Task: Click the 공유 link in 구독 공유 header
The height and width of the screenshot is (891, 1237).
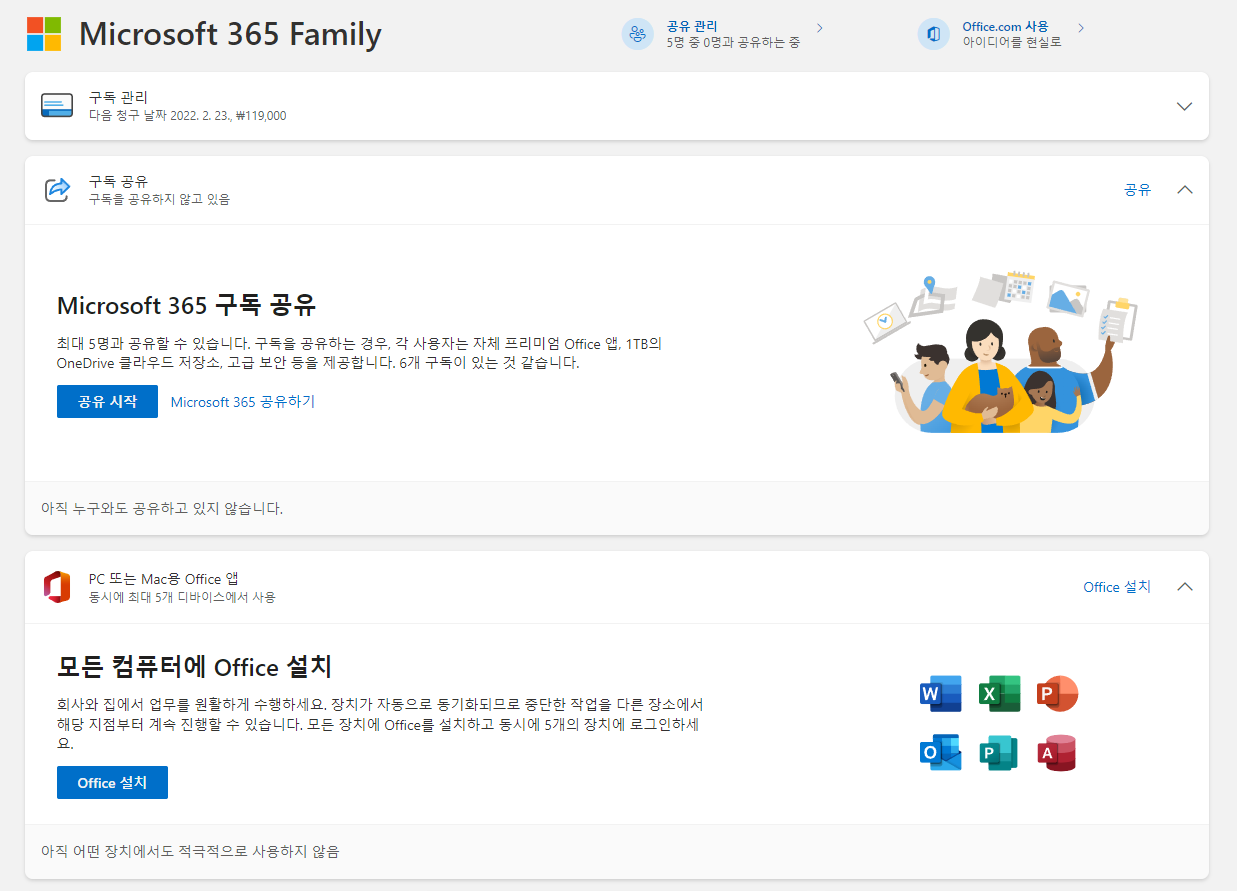Action: [1138, 189]
